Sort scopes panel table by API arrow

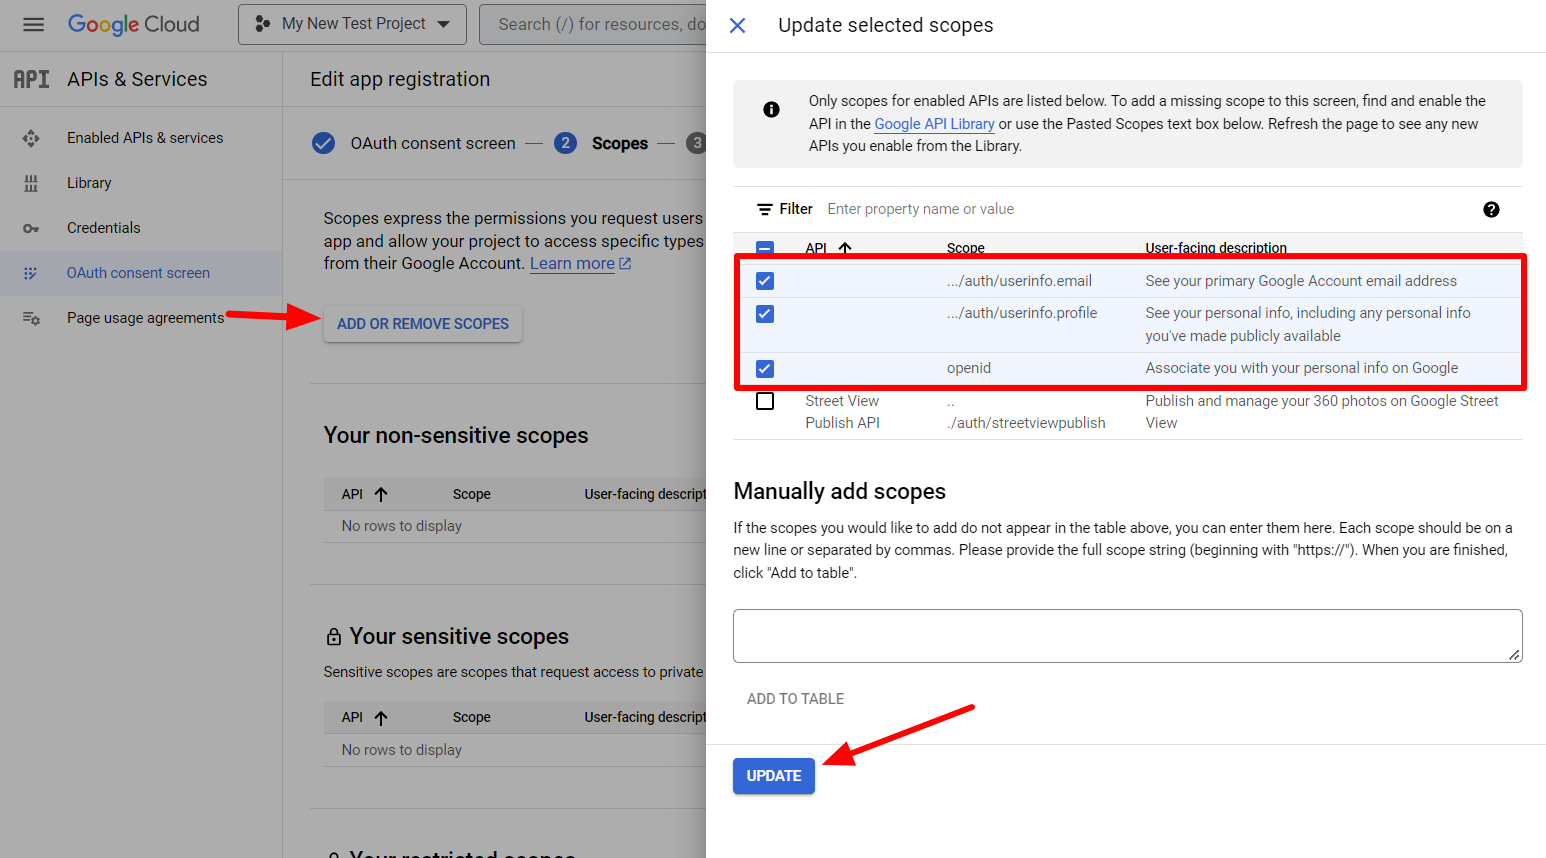pyautogui.click(x=845, y=248)
